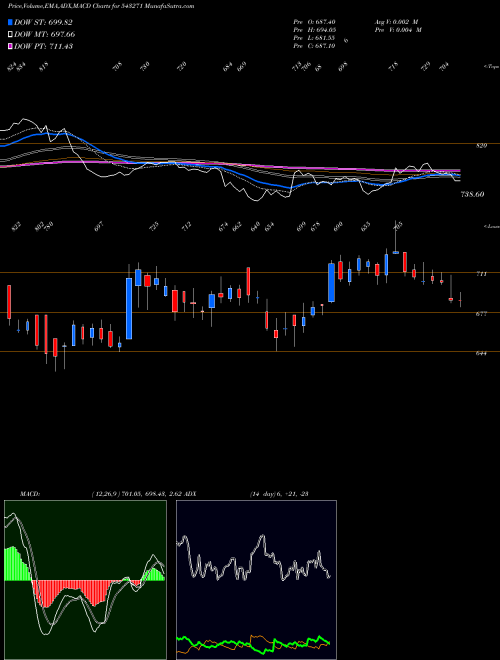Click the 725 value in the Lows row
The image size is (500, 660).
tap(154, 226)
